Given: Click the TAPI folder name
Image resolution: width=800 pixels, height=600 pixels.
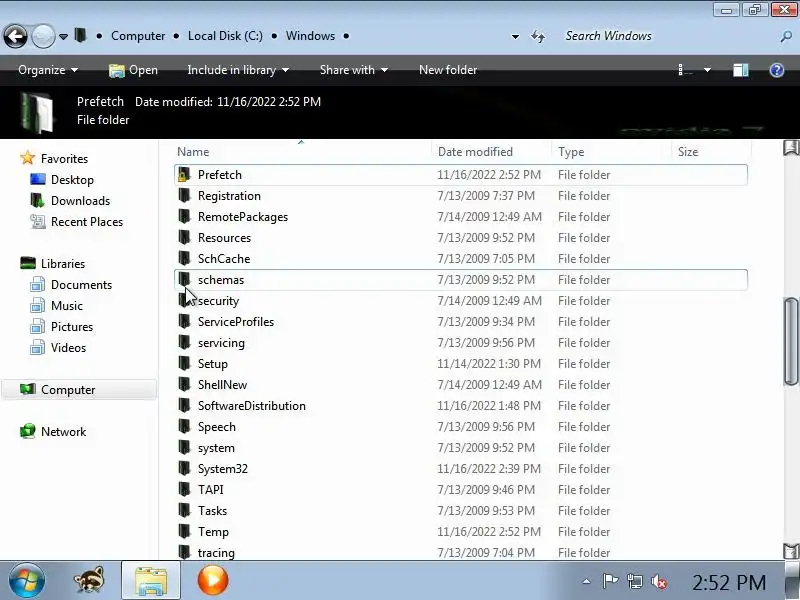Looking at the screenshot, I should coord(211,490).
